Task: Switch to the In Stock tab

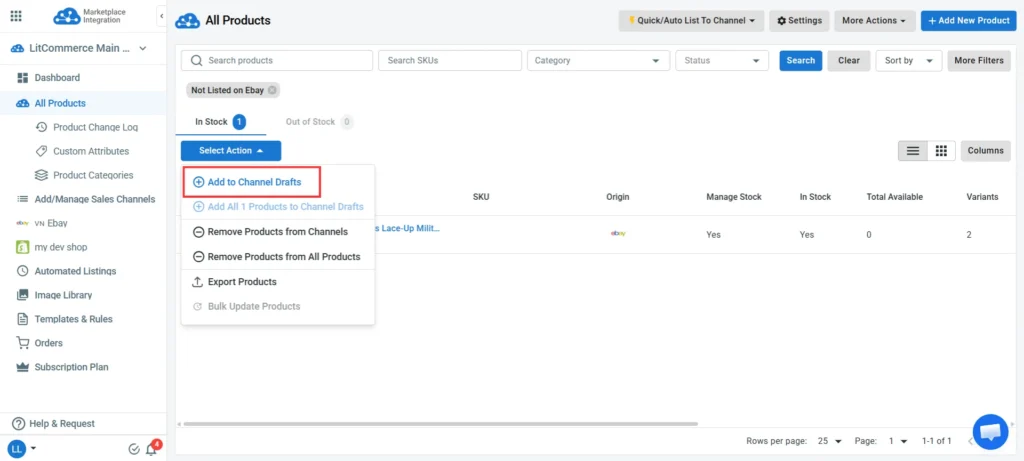Action: point(221,122)
